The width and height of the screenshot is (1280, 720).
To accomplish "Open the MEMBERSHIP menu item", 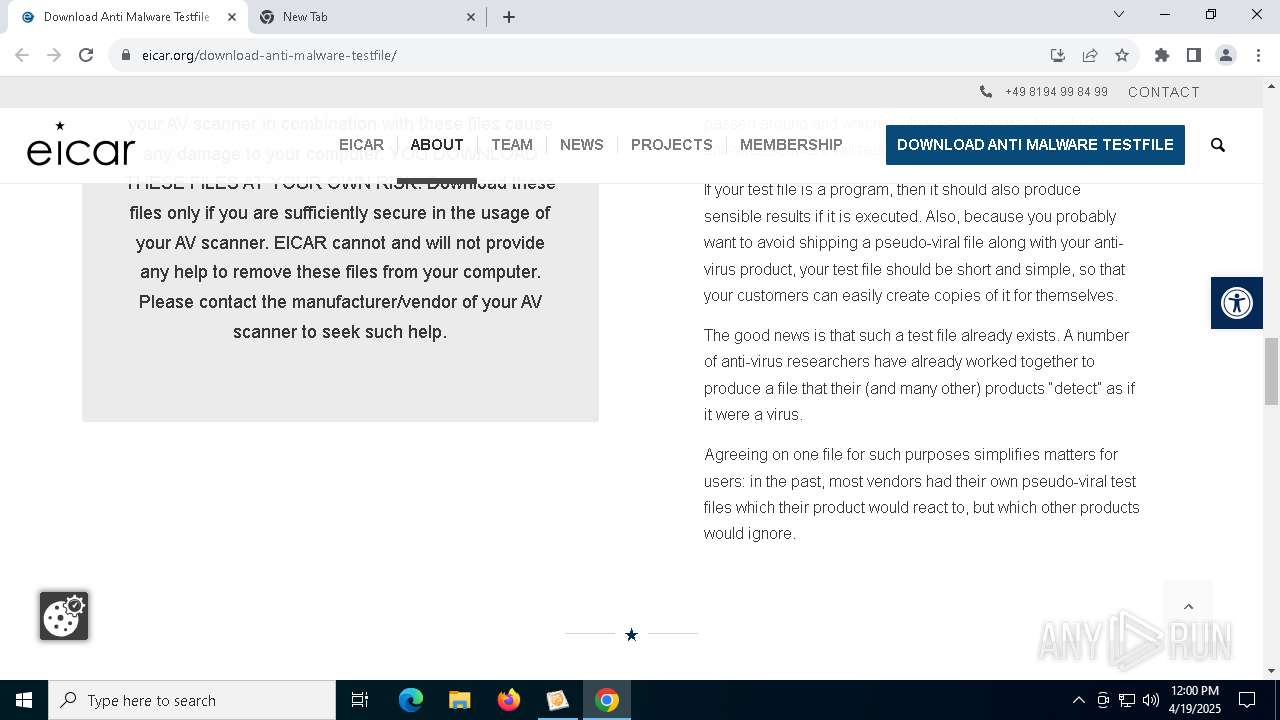I will point(791,145).
